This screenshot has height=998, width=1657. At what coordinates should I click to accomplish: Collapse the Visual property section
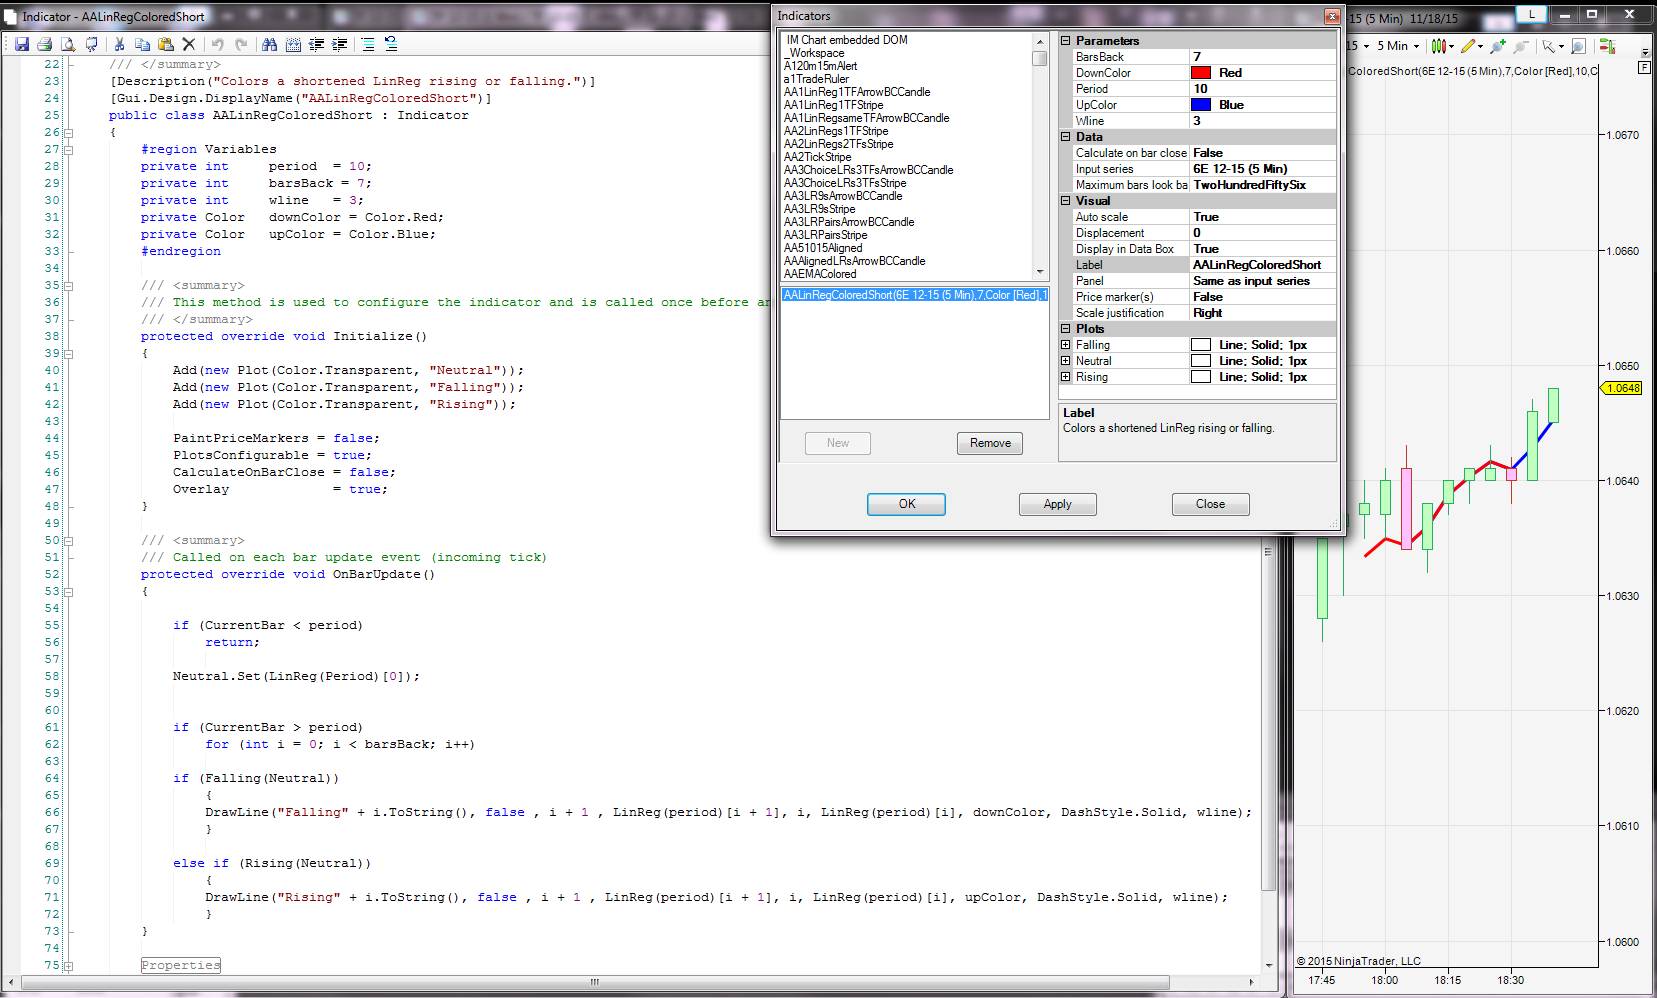pos(1066,201)
